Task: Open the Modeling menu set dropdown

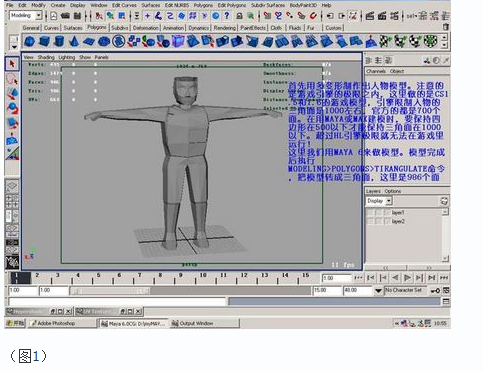Action: tap(38, 15)
